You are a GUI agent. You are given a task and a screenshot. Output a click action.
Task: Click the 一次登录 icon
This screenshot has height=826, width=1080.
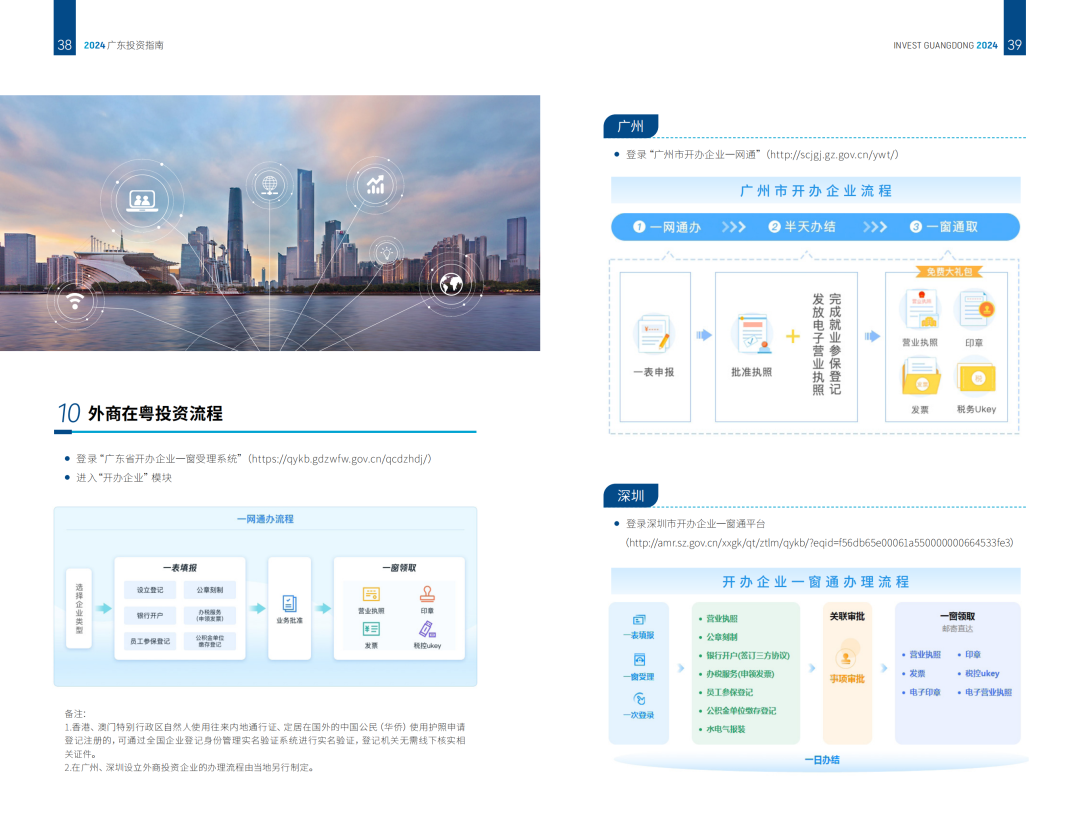639,700
